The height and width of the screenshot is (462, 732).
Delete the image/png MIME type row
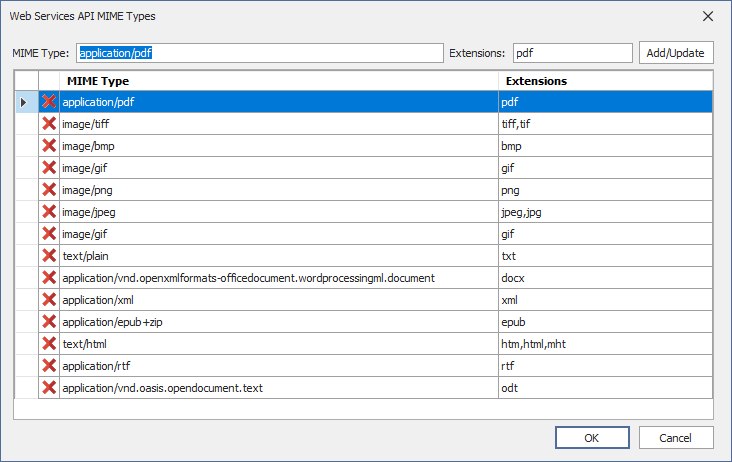[49, 189]
